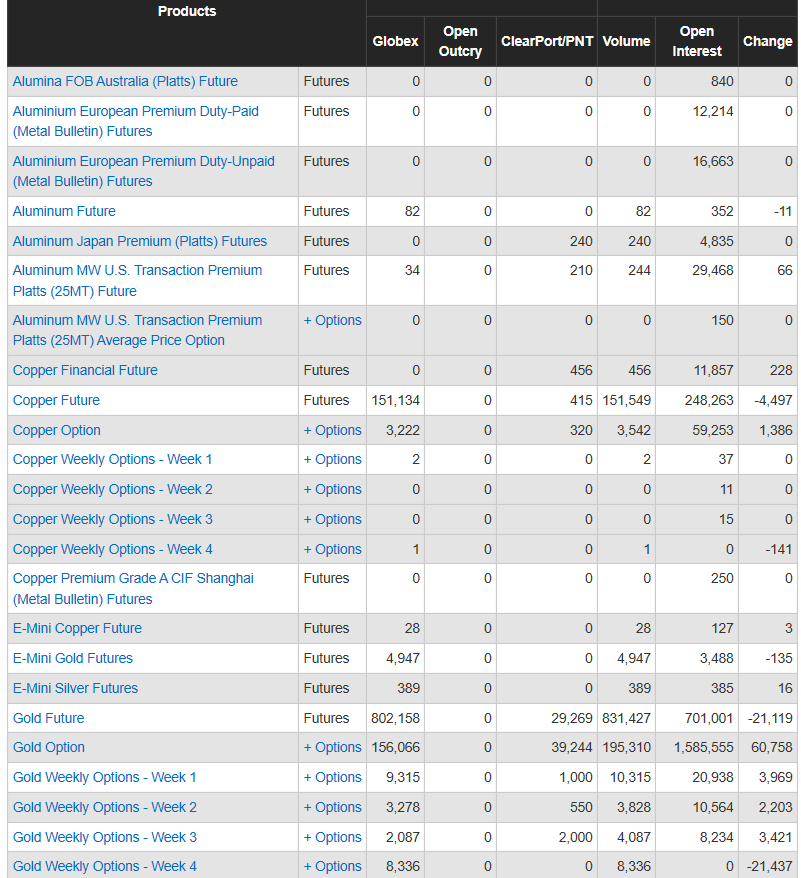801x878 pixels.
Task: Select Gold Future Globex value 802,158
Action: (x=395, y=718)
